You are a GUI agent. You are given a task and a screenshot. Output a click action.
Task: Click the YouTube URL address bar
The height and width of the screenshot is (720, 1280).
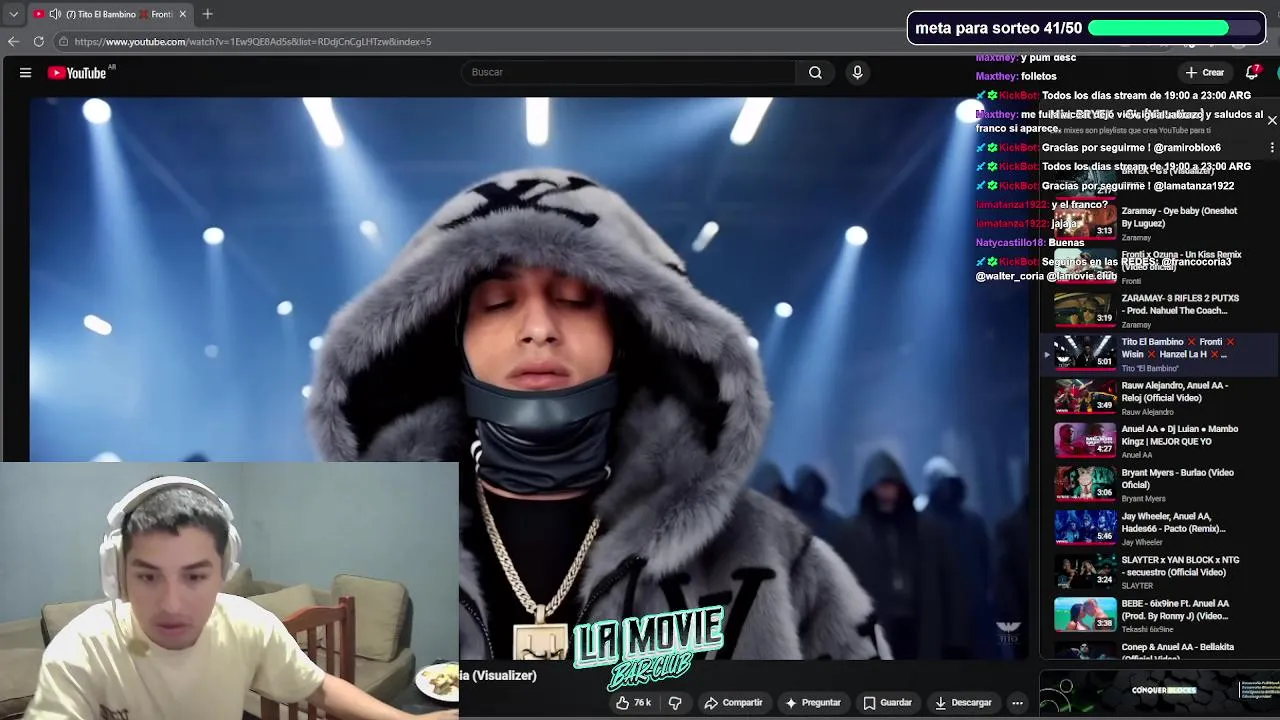(253, 41)
